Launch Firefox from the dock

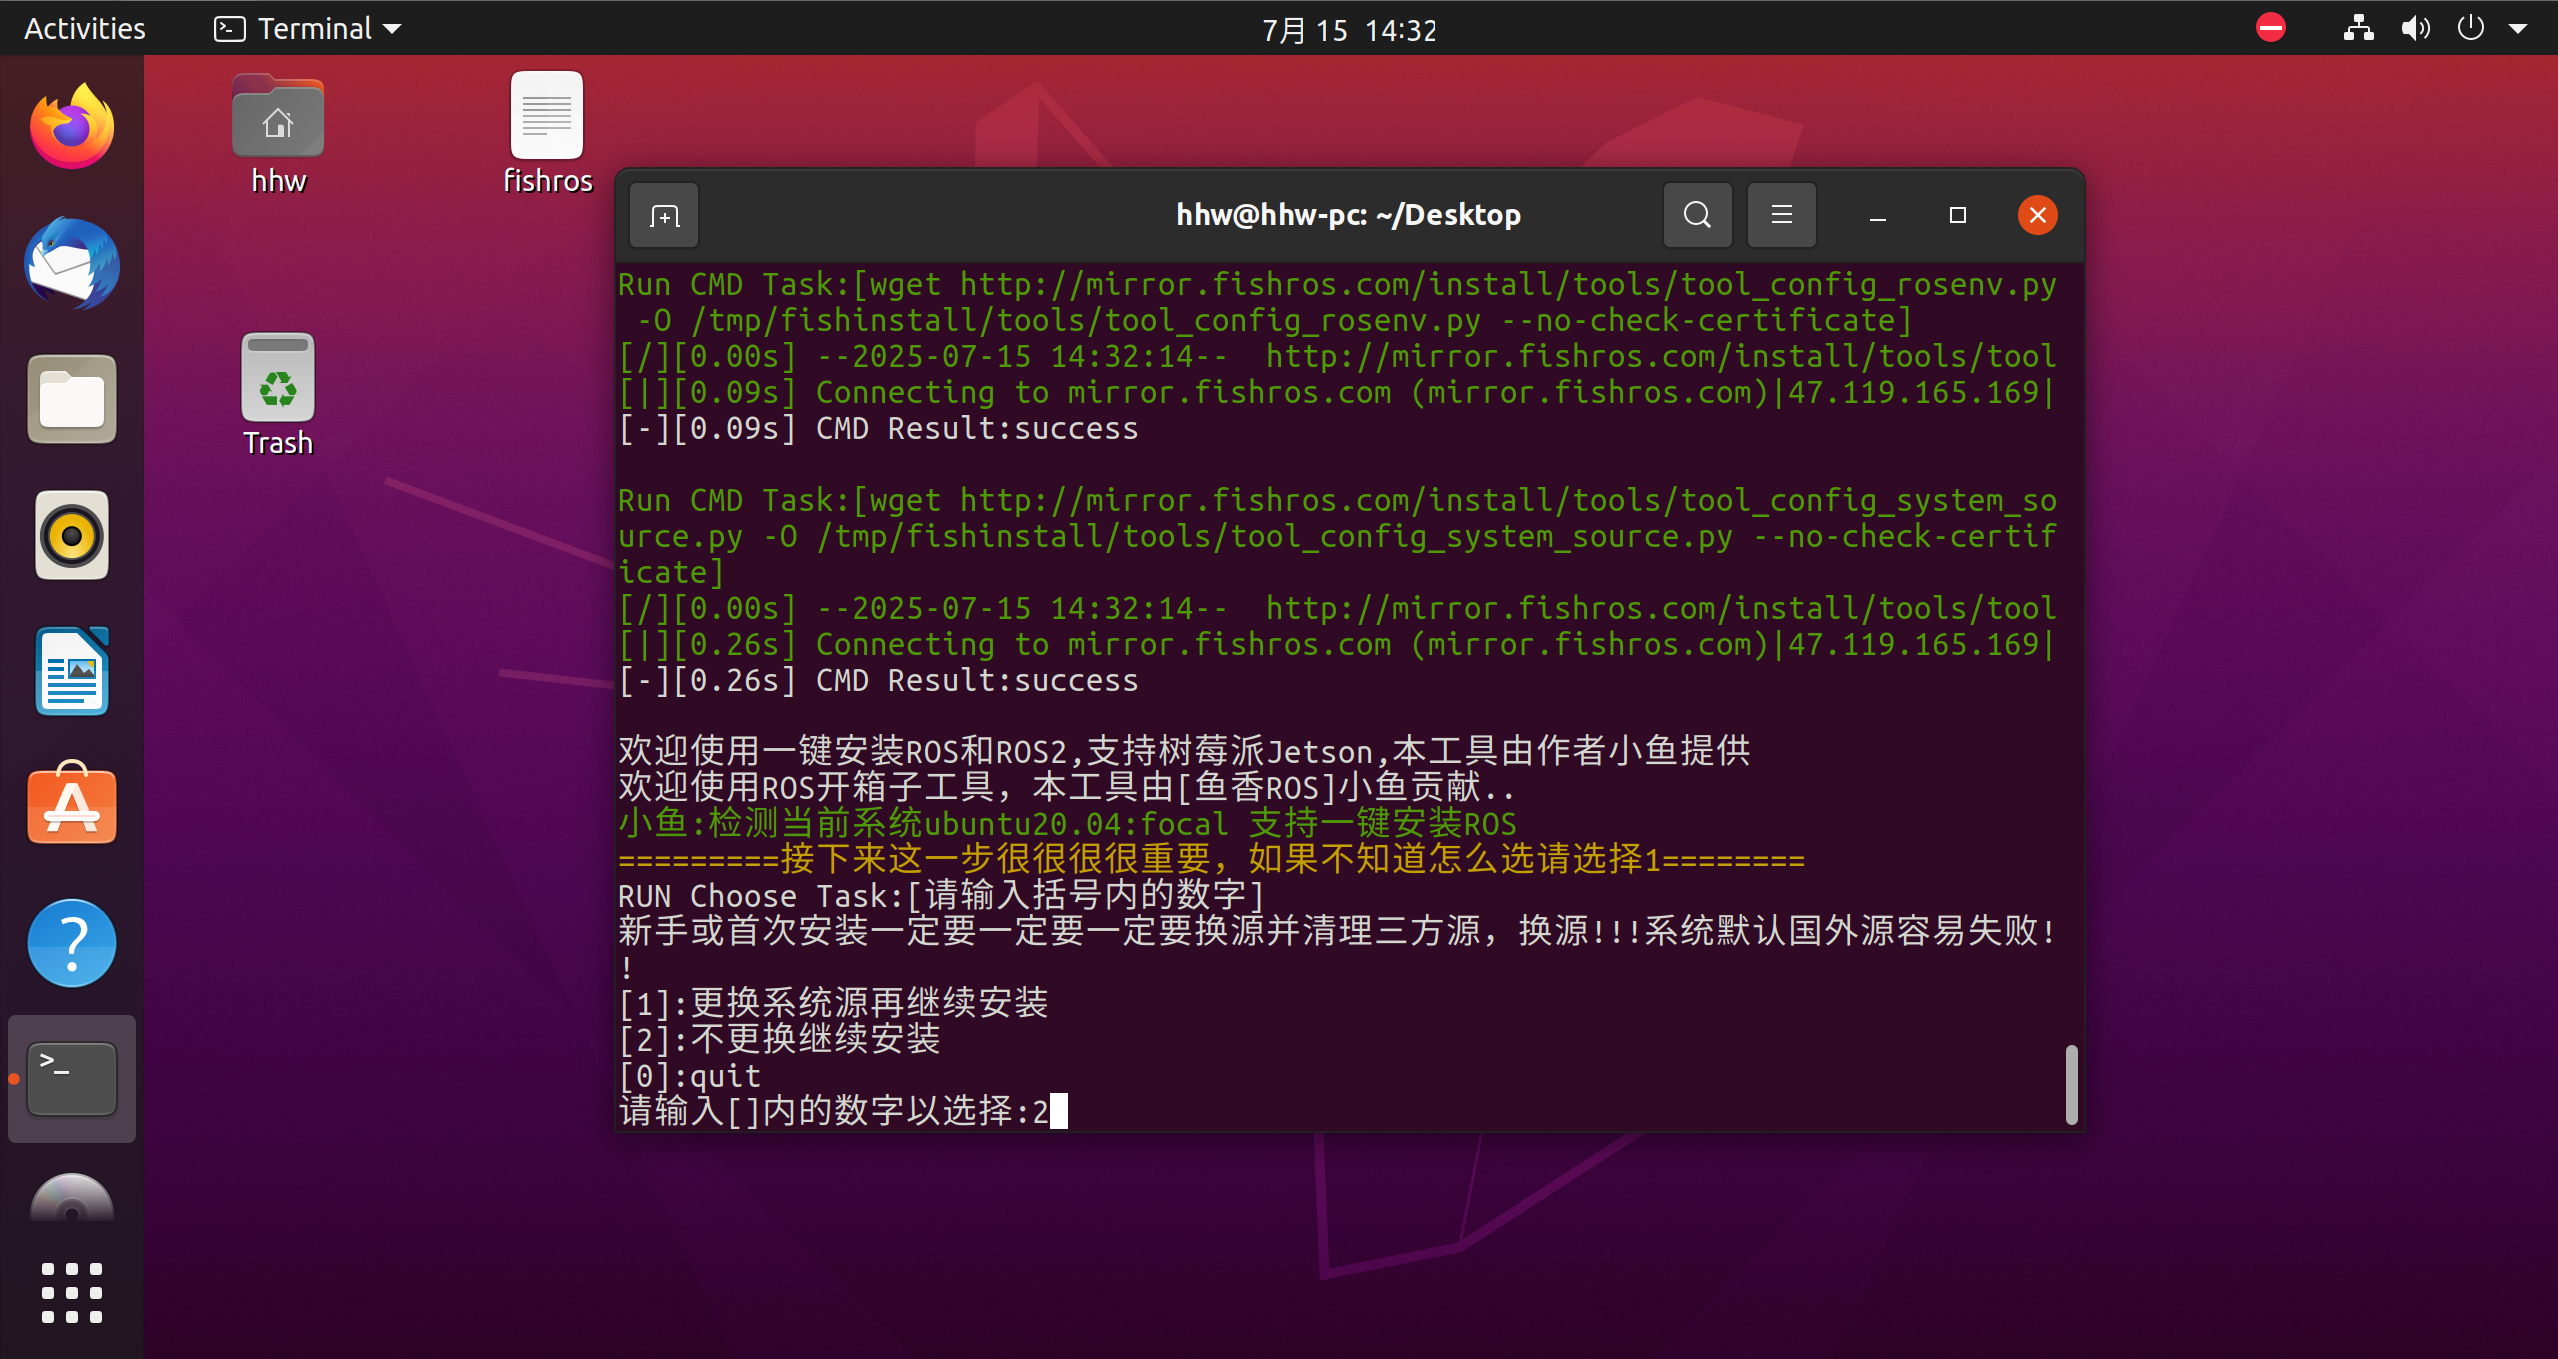(72, 127)
